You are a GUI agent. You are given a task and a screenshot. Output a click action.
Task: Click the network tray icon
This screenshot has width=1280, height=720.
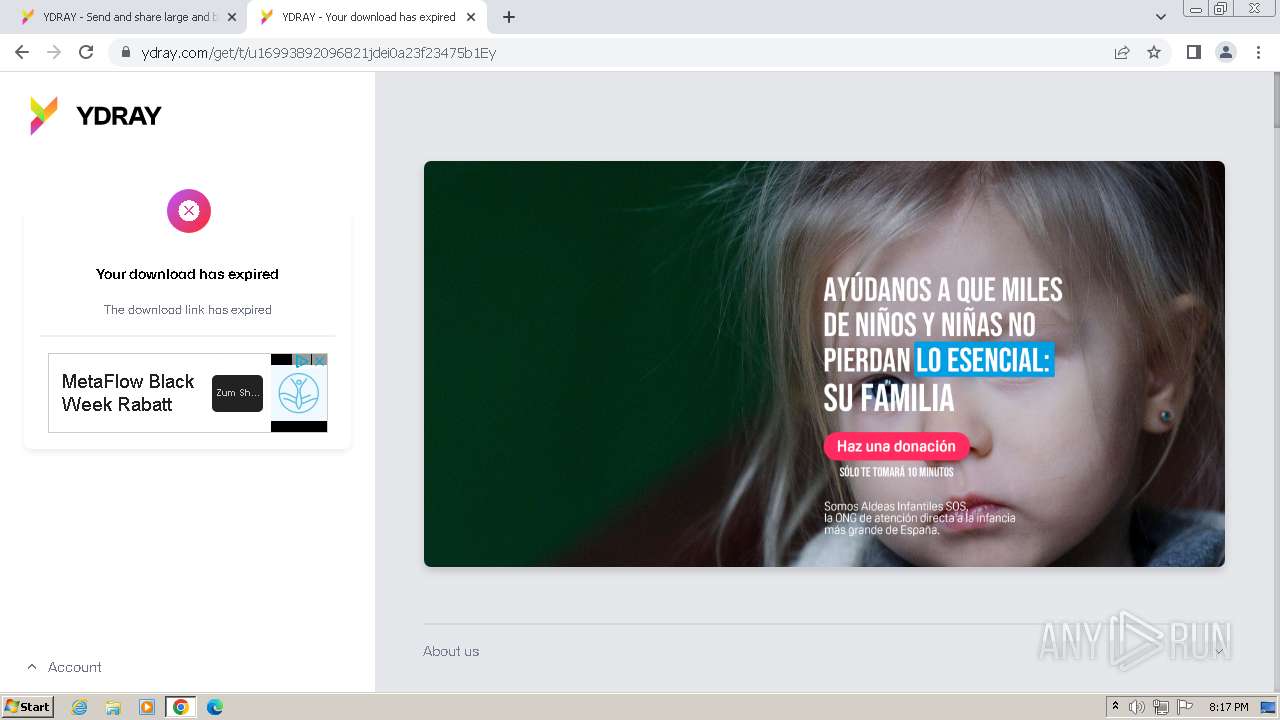point(1161,707)
